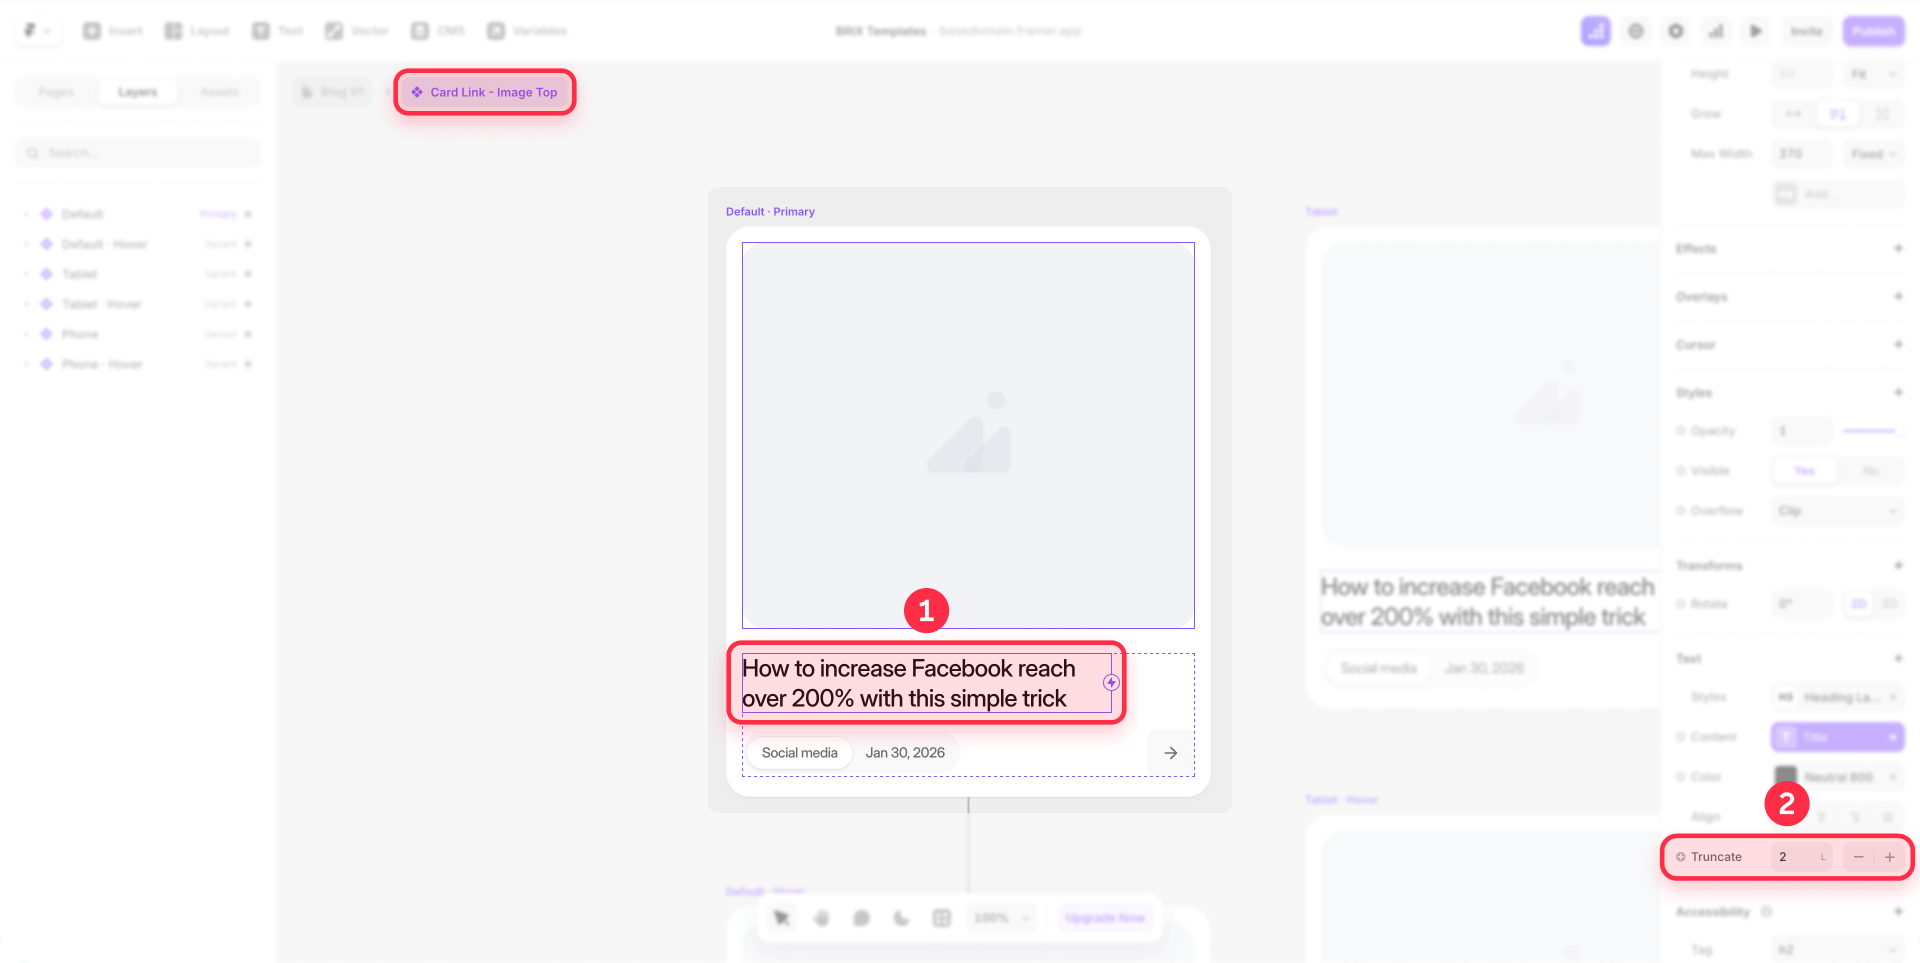Click the highlighted purple top-right toolbar icon
1920x963 pixels.
click(1596, 31)
